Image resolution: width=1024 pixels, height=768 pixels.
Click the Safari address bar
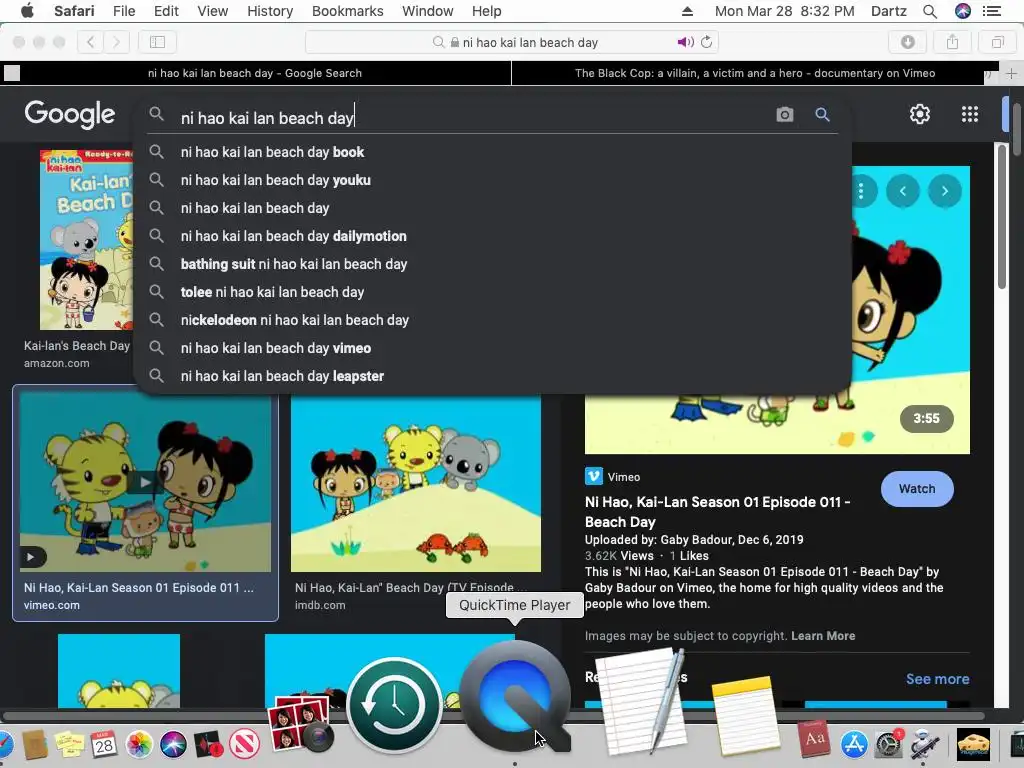(x=513, y=42)
